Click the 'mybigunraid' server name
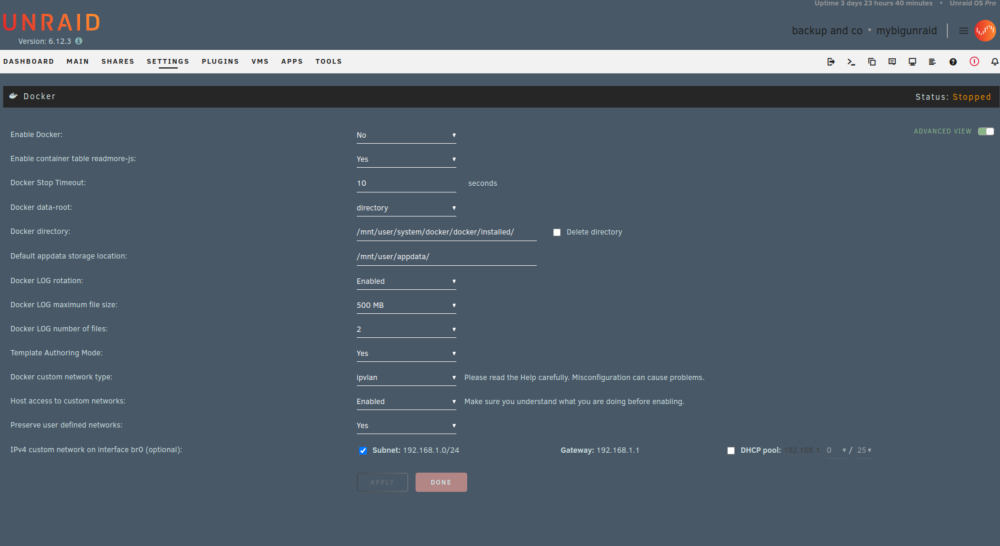 (906, 31)
